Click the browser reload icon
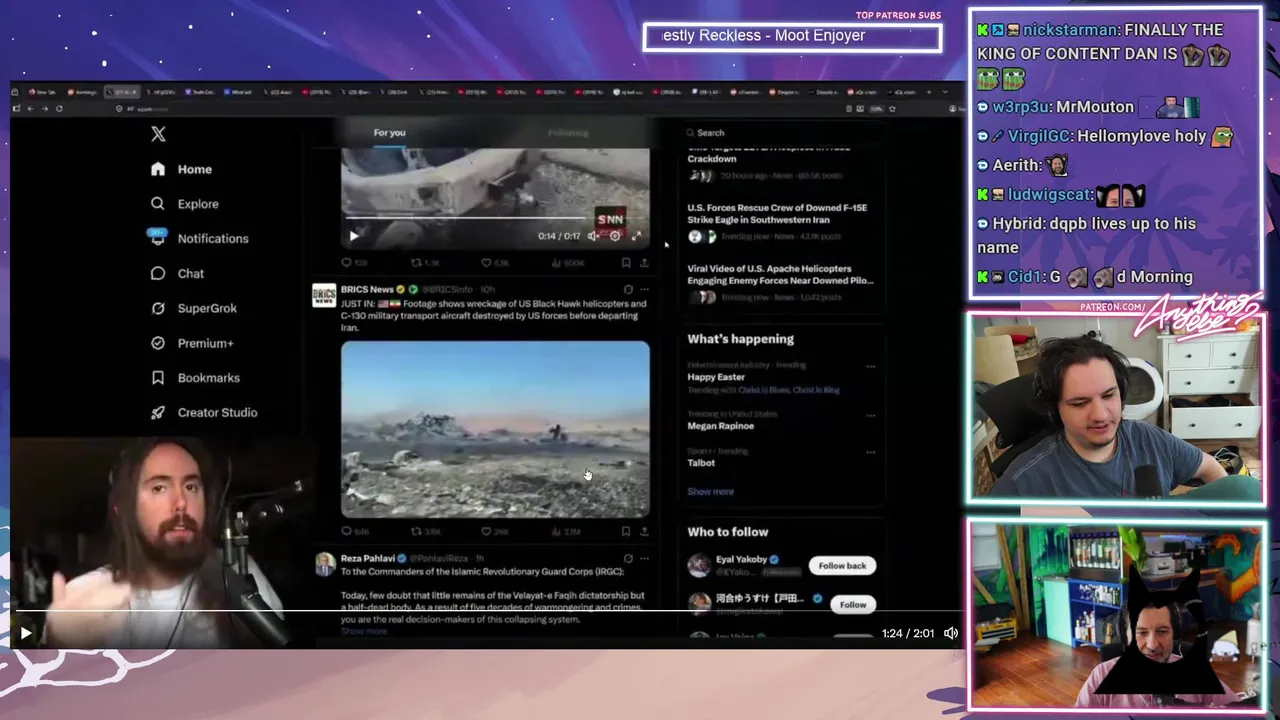The width and height of the screenshot is (1280, 720). (x=59, y=108)
